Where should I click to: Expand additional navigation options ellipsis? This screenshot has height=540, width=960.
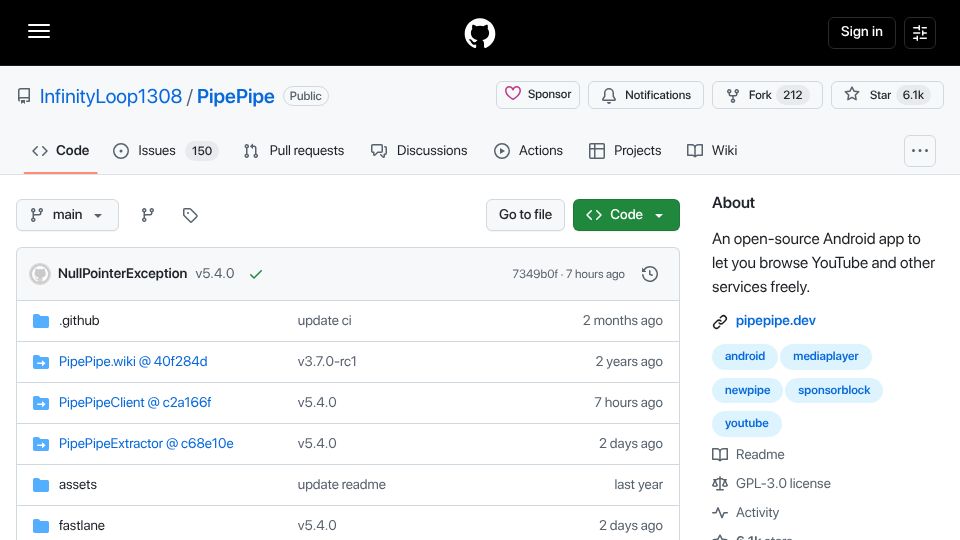pos(920,151)
